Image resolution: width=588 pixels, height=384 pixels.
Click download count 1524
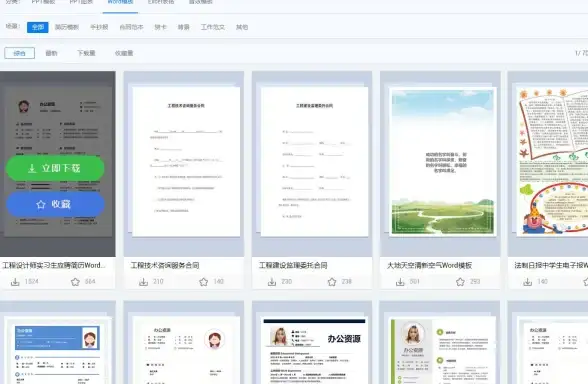[x=32, y=282]
